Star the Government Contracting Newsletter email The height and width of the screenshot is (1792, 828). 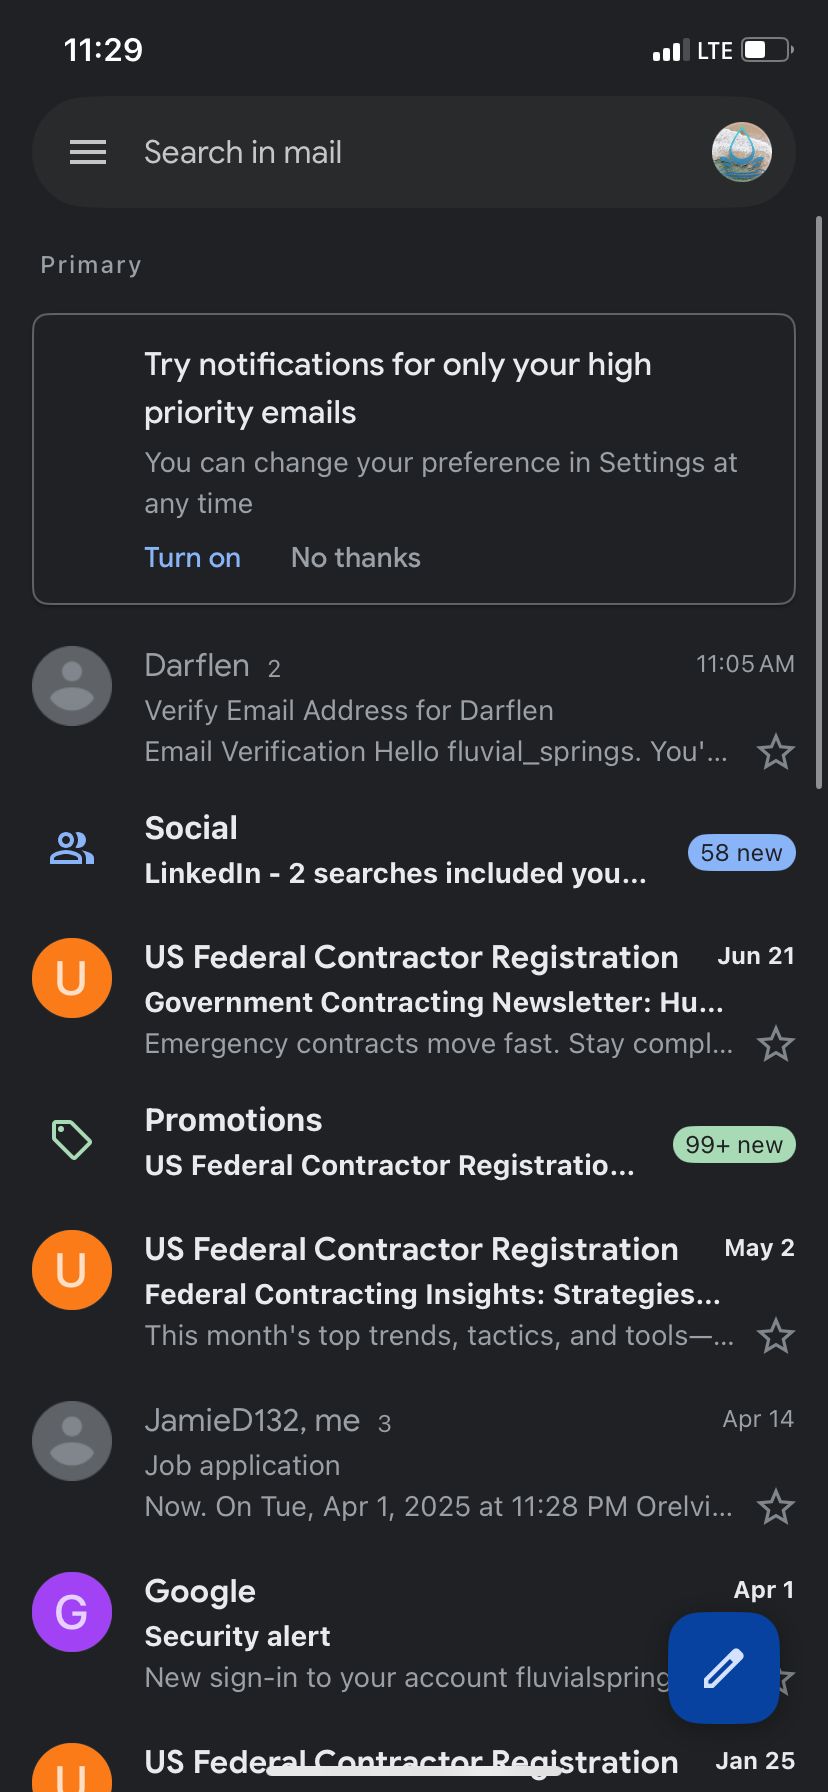coord(776,1044)
